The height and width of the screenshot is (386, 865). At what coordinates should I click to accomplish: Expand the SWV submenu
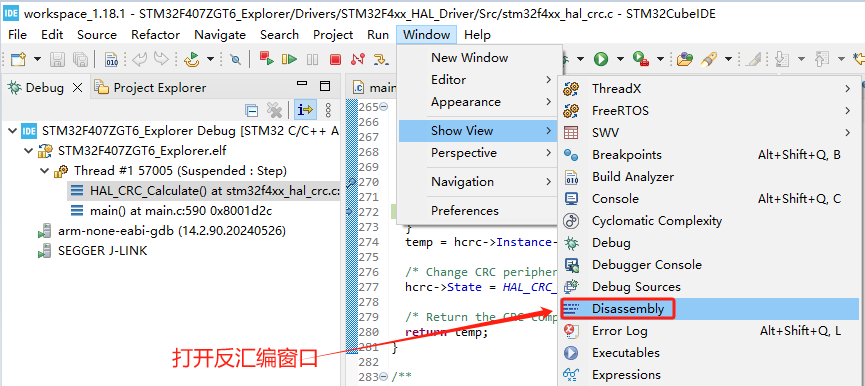709,133
